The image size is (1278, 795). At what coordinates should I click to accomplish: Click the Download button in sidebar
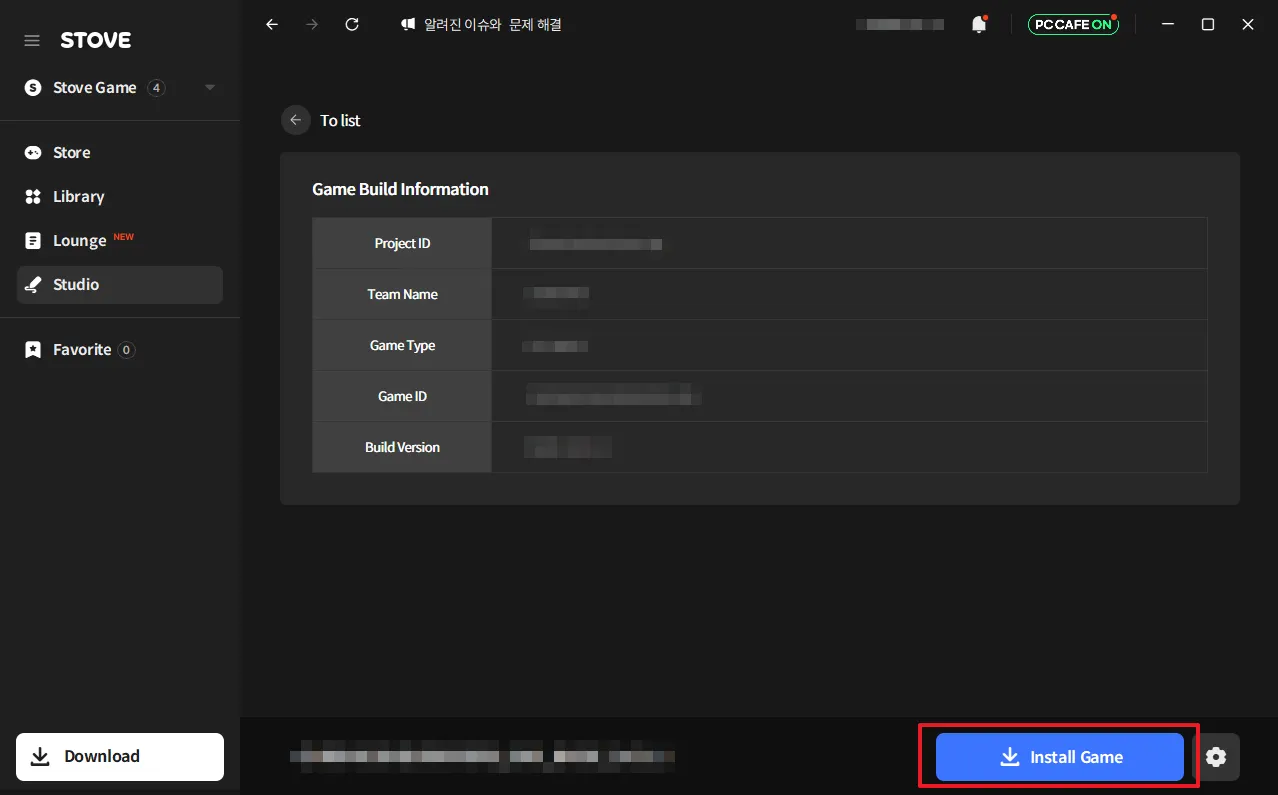click(120, 756)
